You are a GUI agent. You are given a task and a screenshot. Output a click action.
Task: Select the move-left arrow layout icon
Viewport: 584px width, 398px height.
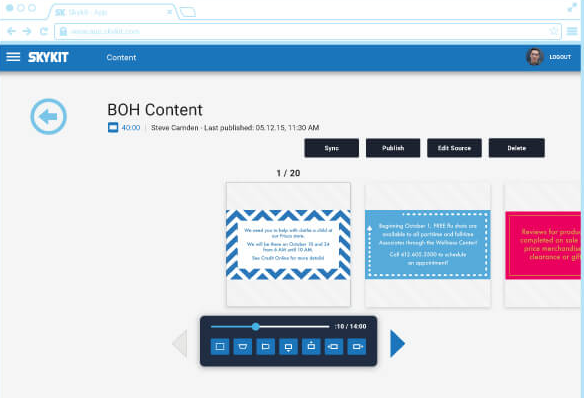tap(334, 347)
